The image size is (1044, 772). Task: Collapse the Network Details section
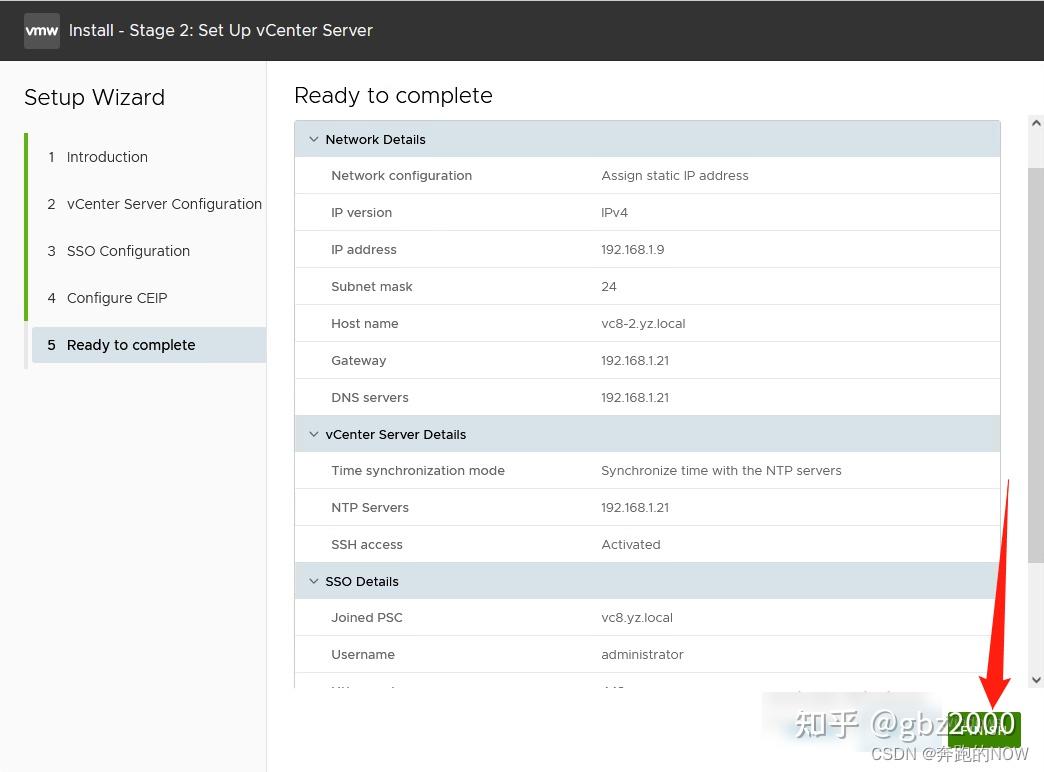[314, 140]
